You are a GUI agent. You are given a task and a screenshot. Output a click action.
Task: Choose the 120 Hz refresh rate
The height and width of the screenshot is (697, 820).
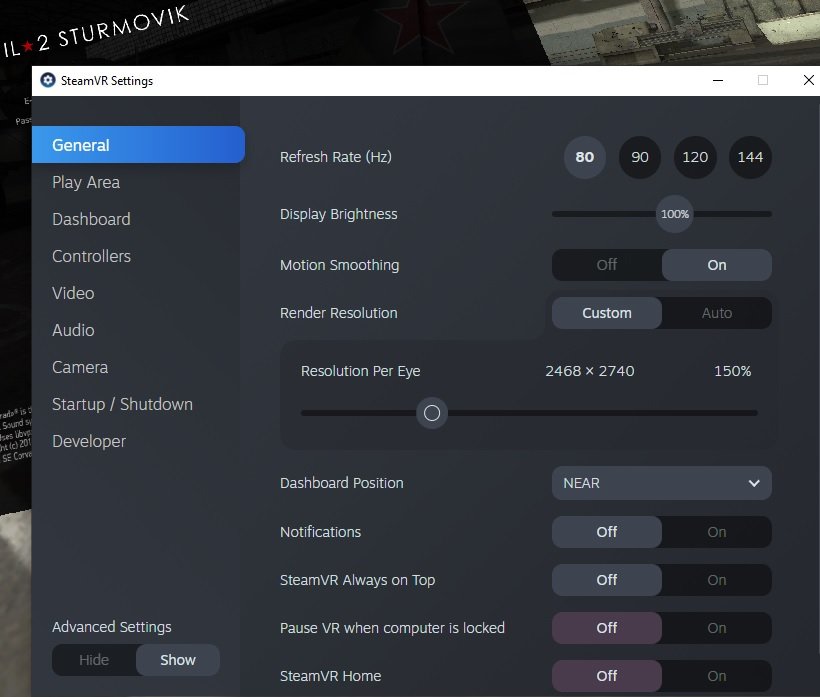click(695, 157)
